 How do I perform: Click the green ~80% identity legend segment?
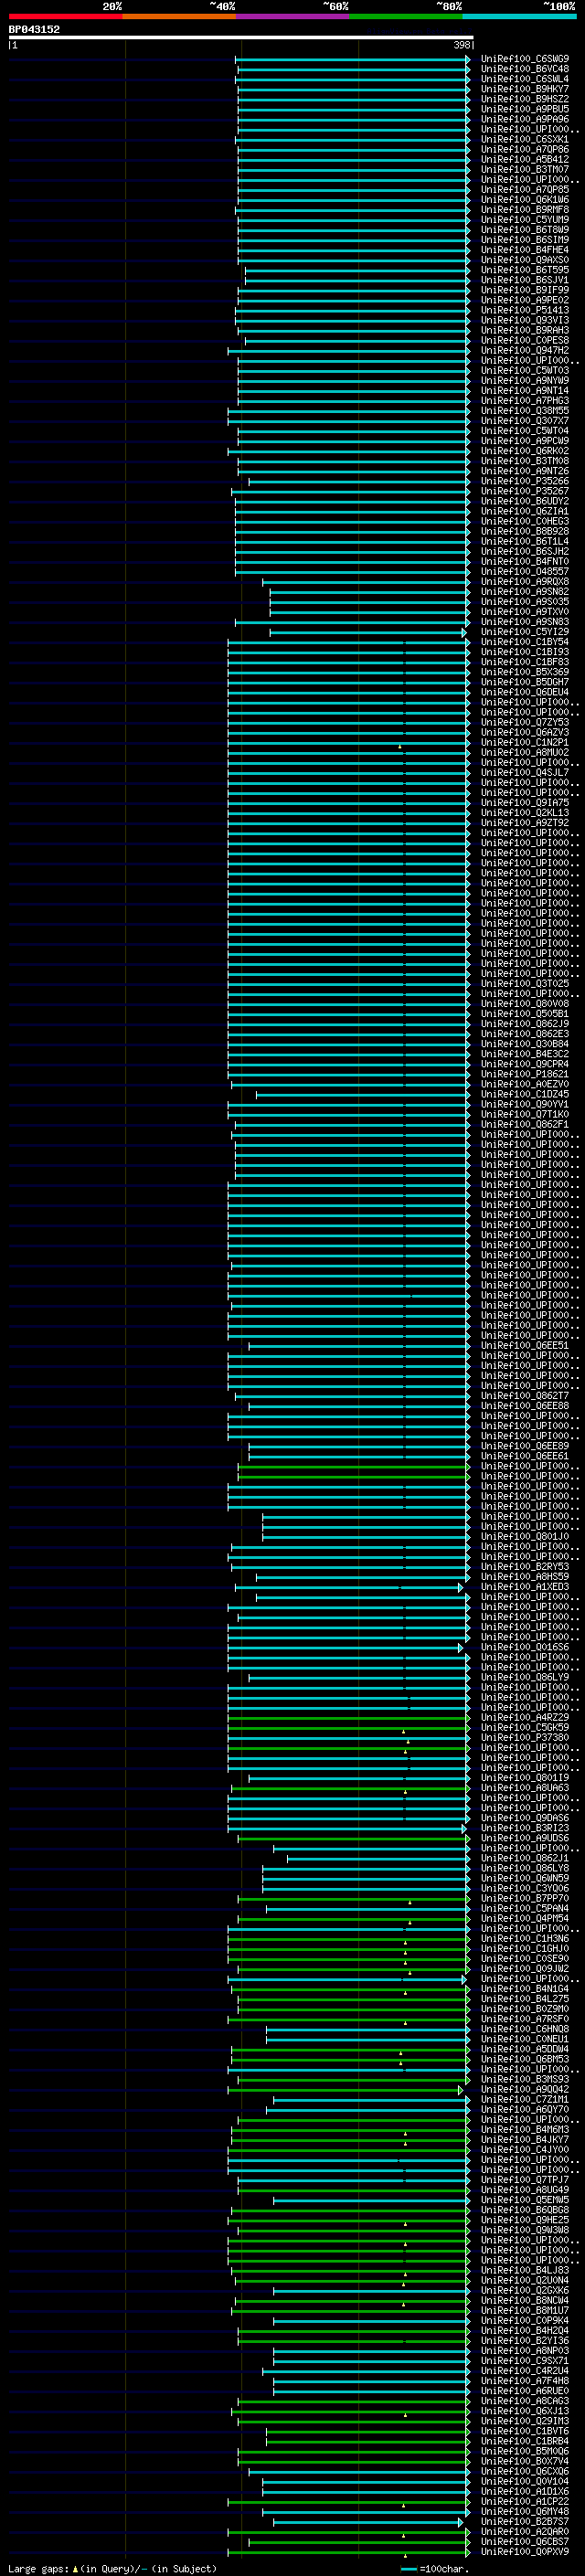click(x=406, y=16)
